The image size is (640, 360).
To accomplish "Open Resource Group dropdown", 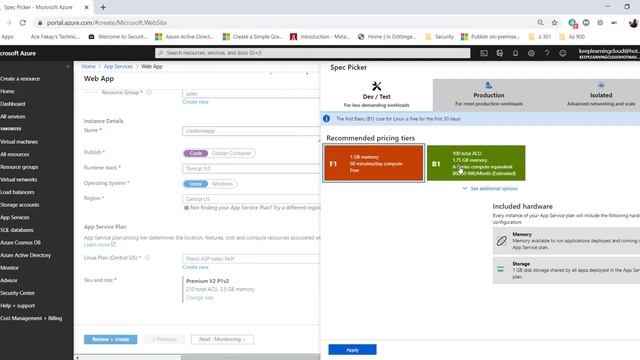I will click(x=251, y=94).
